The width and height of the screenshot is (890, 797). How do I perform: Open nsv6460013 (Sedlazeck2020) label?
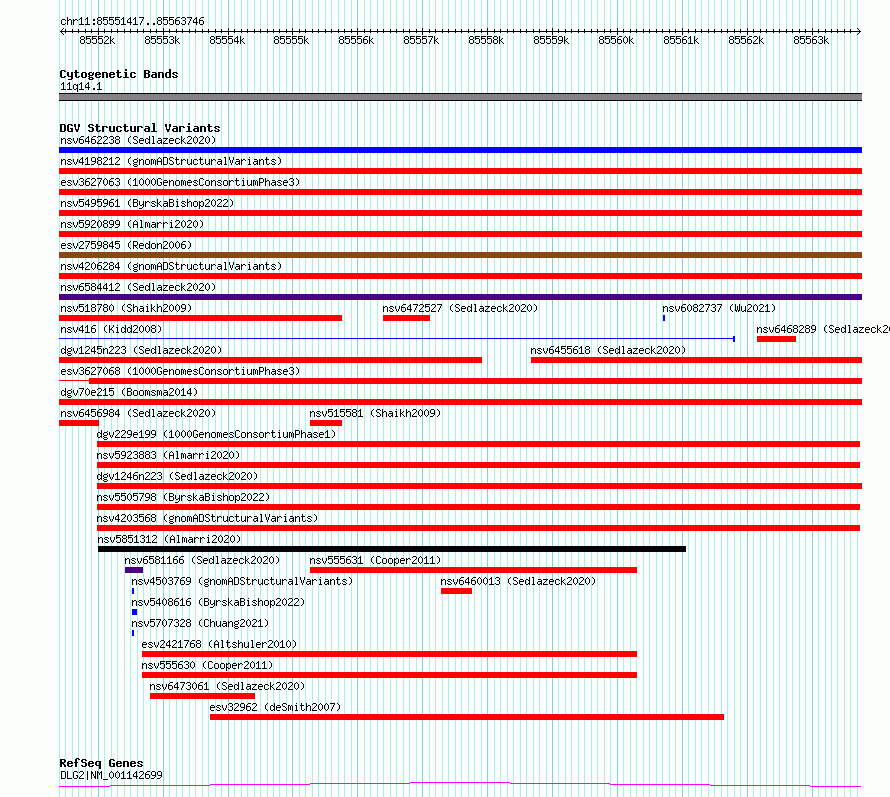point(518,581)
